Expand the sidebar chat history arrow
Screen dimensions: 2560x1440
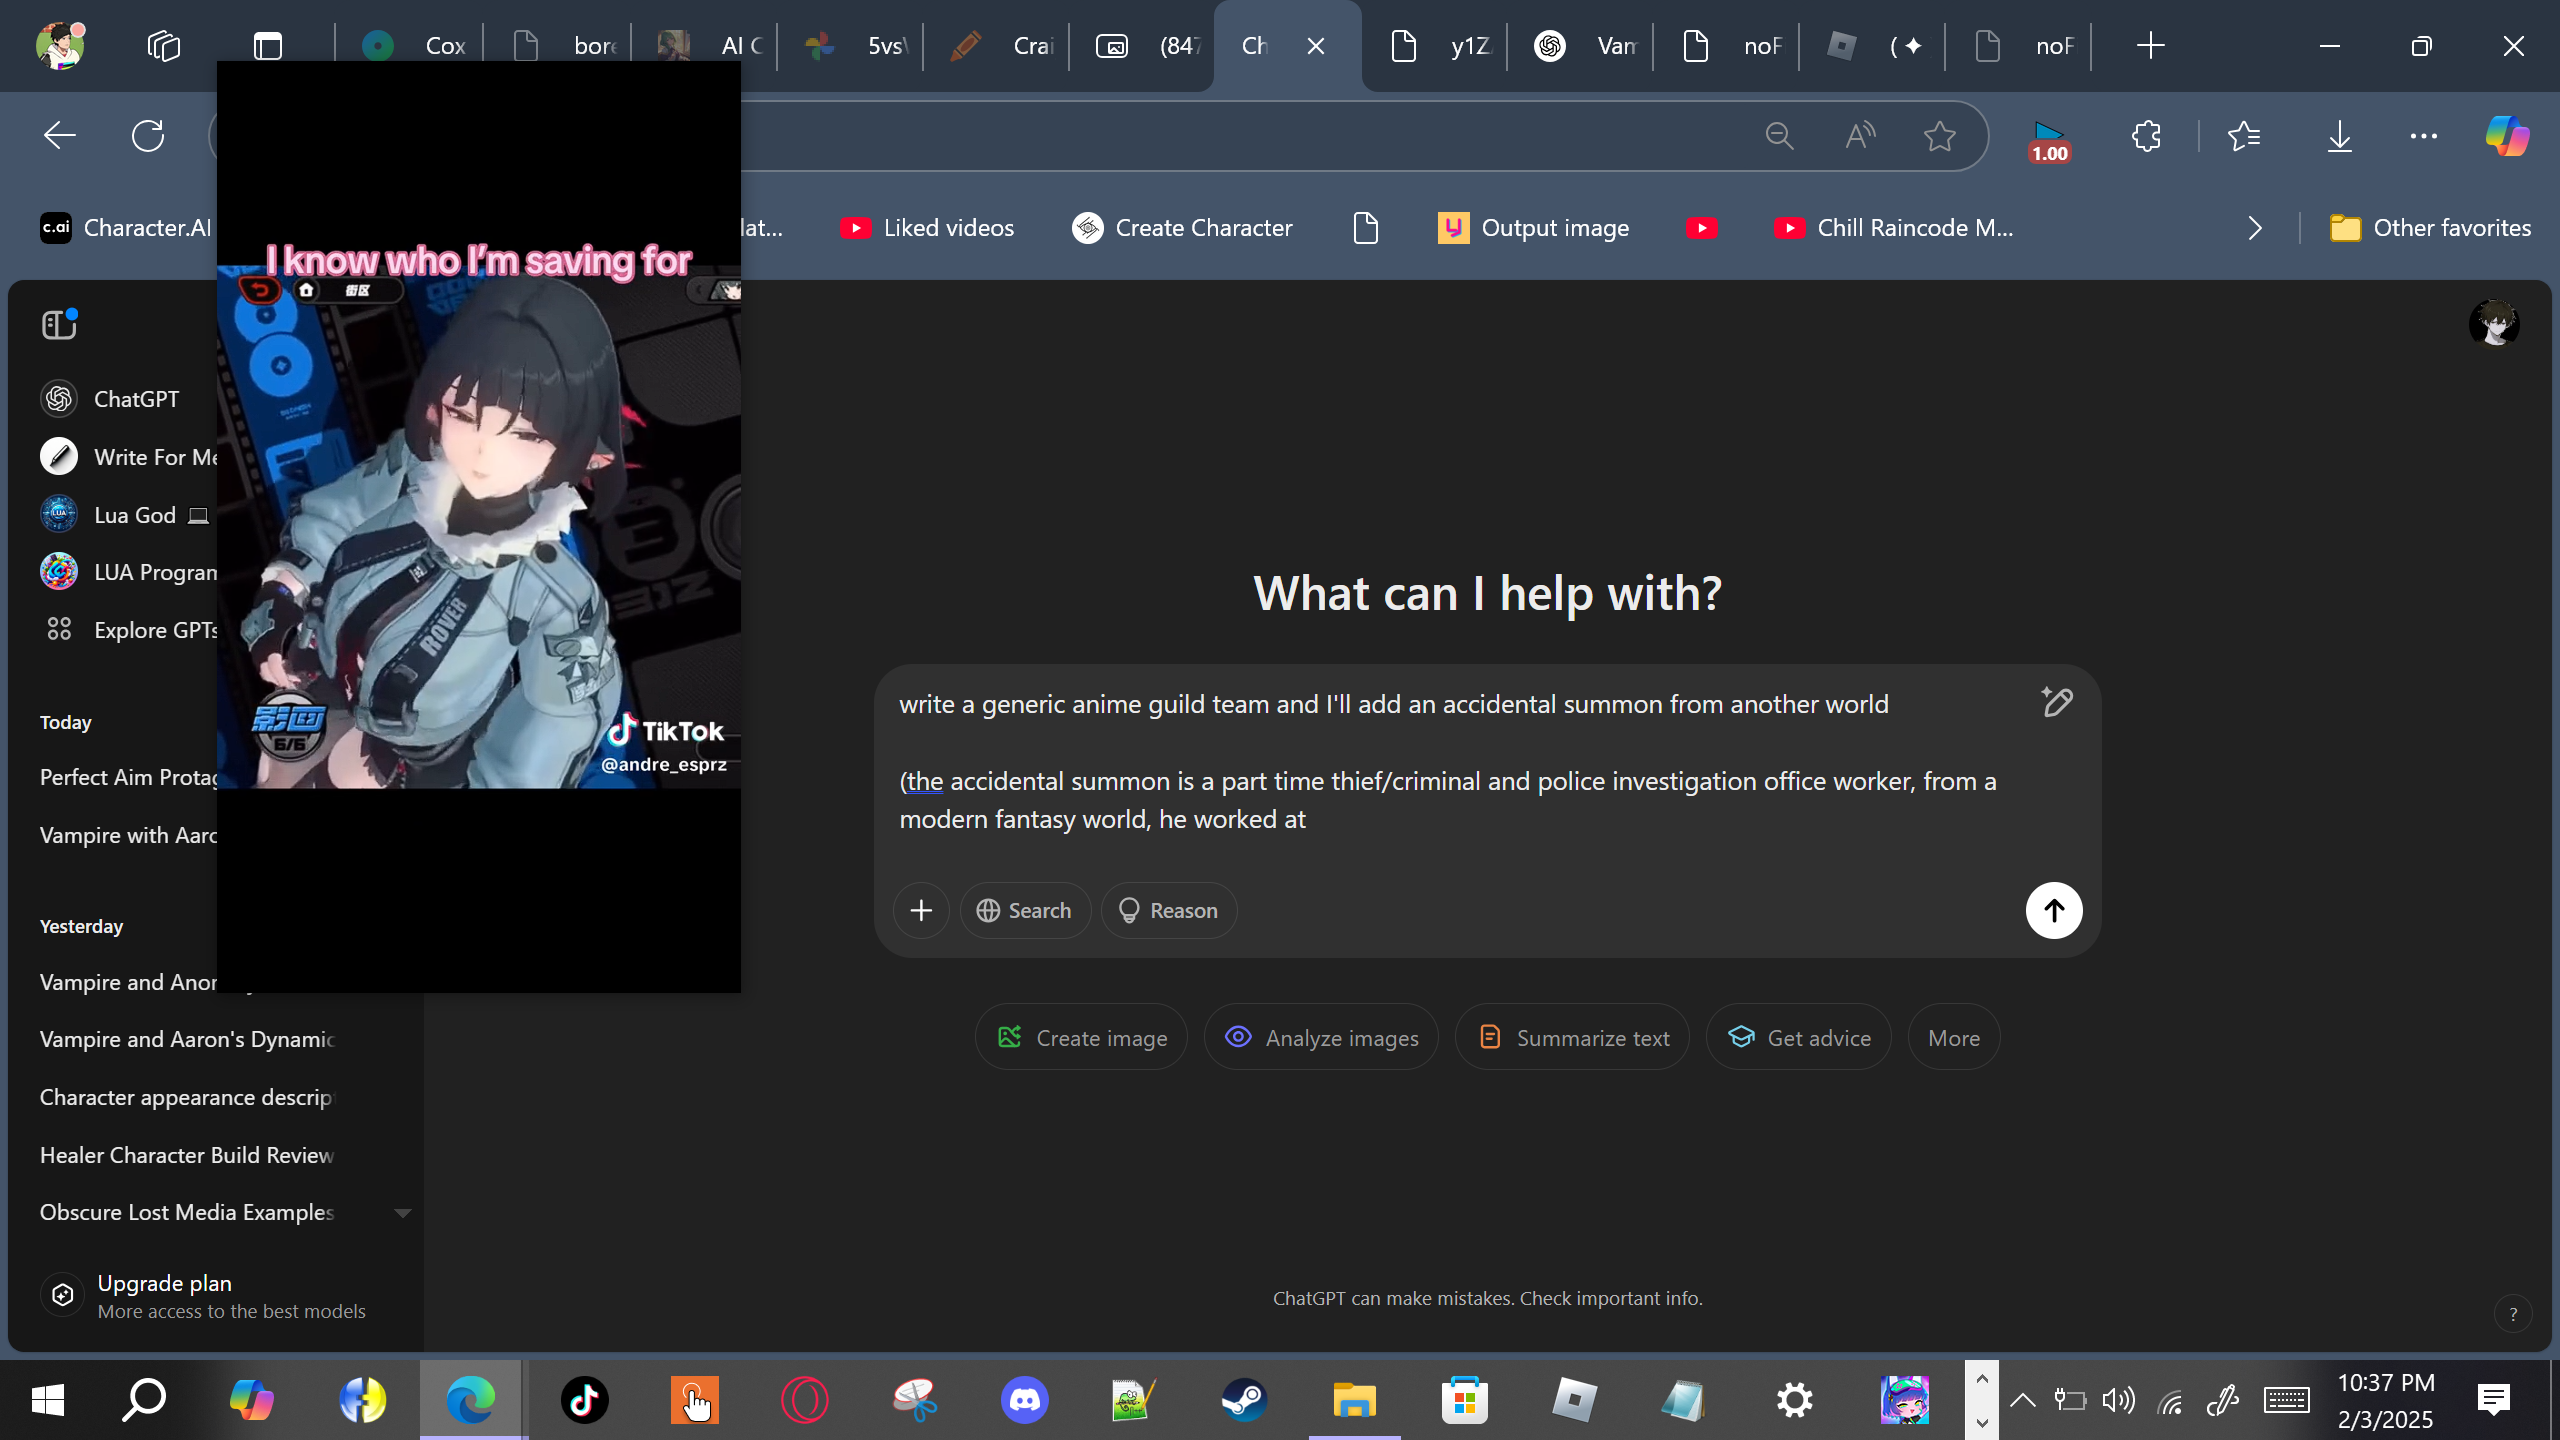(403, 1213)
